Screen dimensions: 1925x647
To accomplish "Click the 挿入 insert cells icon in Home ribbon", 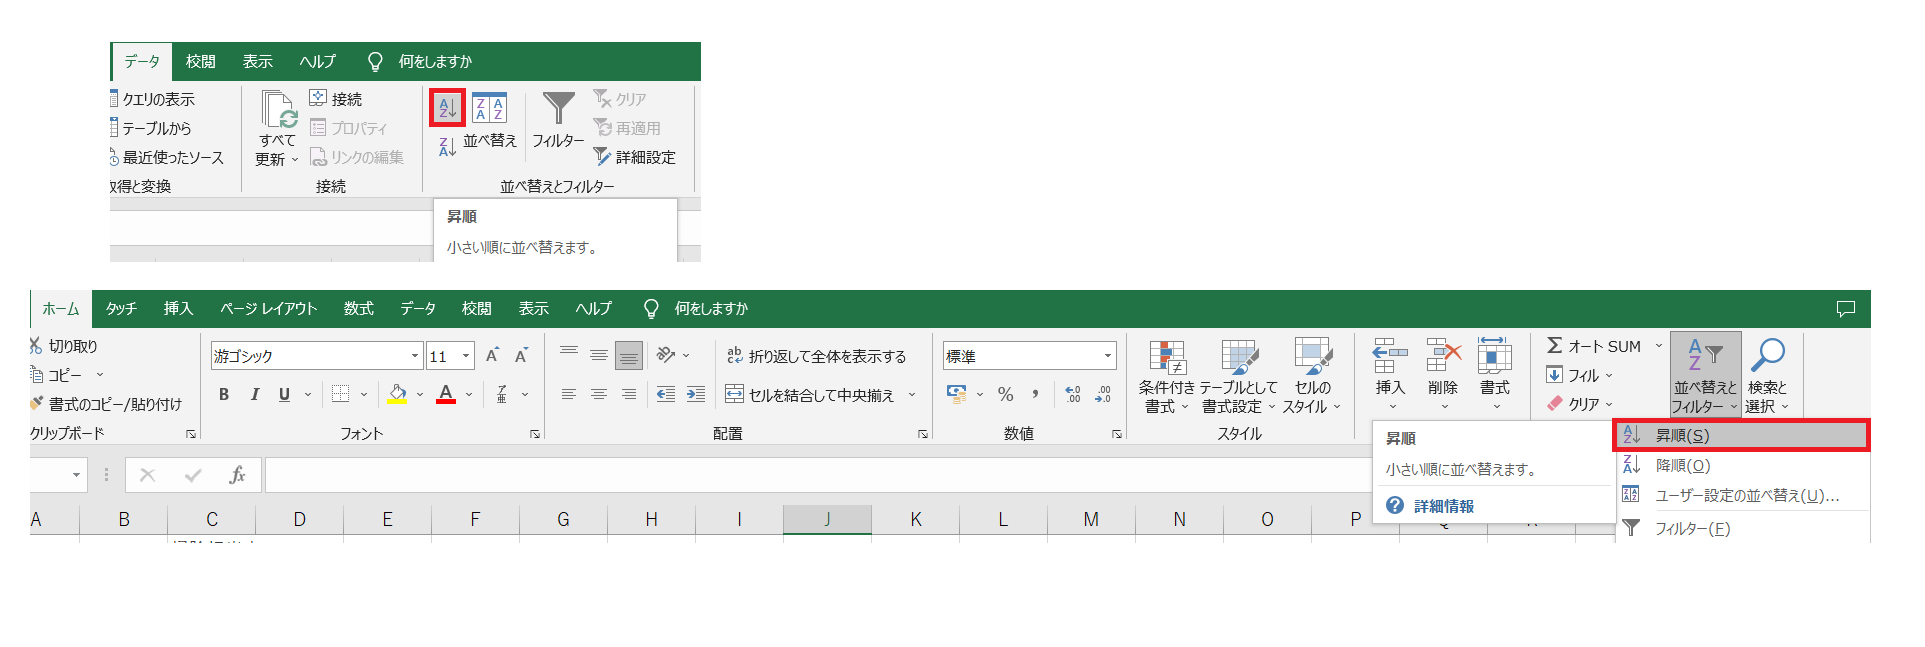I will pyautogui.click(x=1390, y=356).
